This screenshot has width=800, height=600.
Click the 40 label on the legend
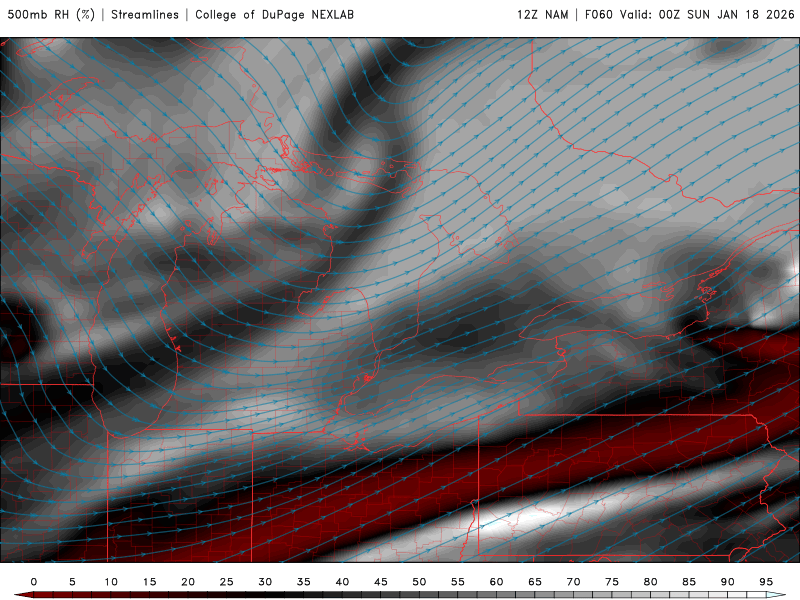pos(342,582)
